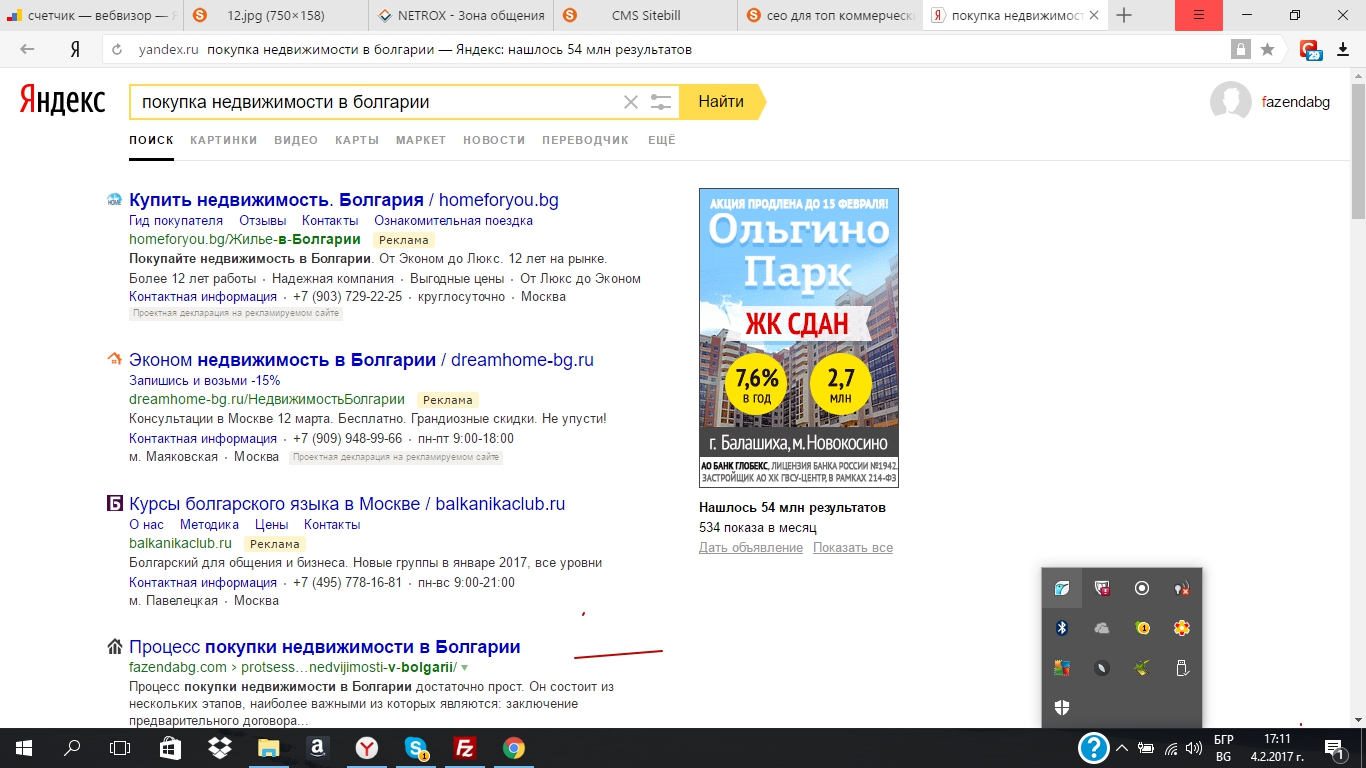This screenshot has height=768, width=1366.
Task: Click the Yandex "Я" home button in toolbar
Action: pyautogui.click(x=75, y=49)
